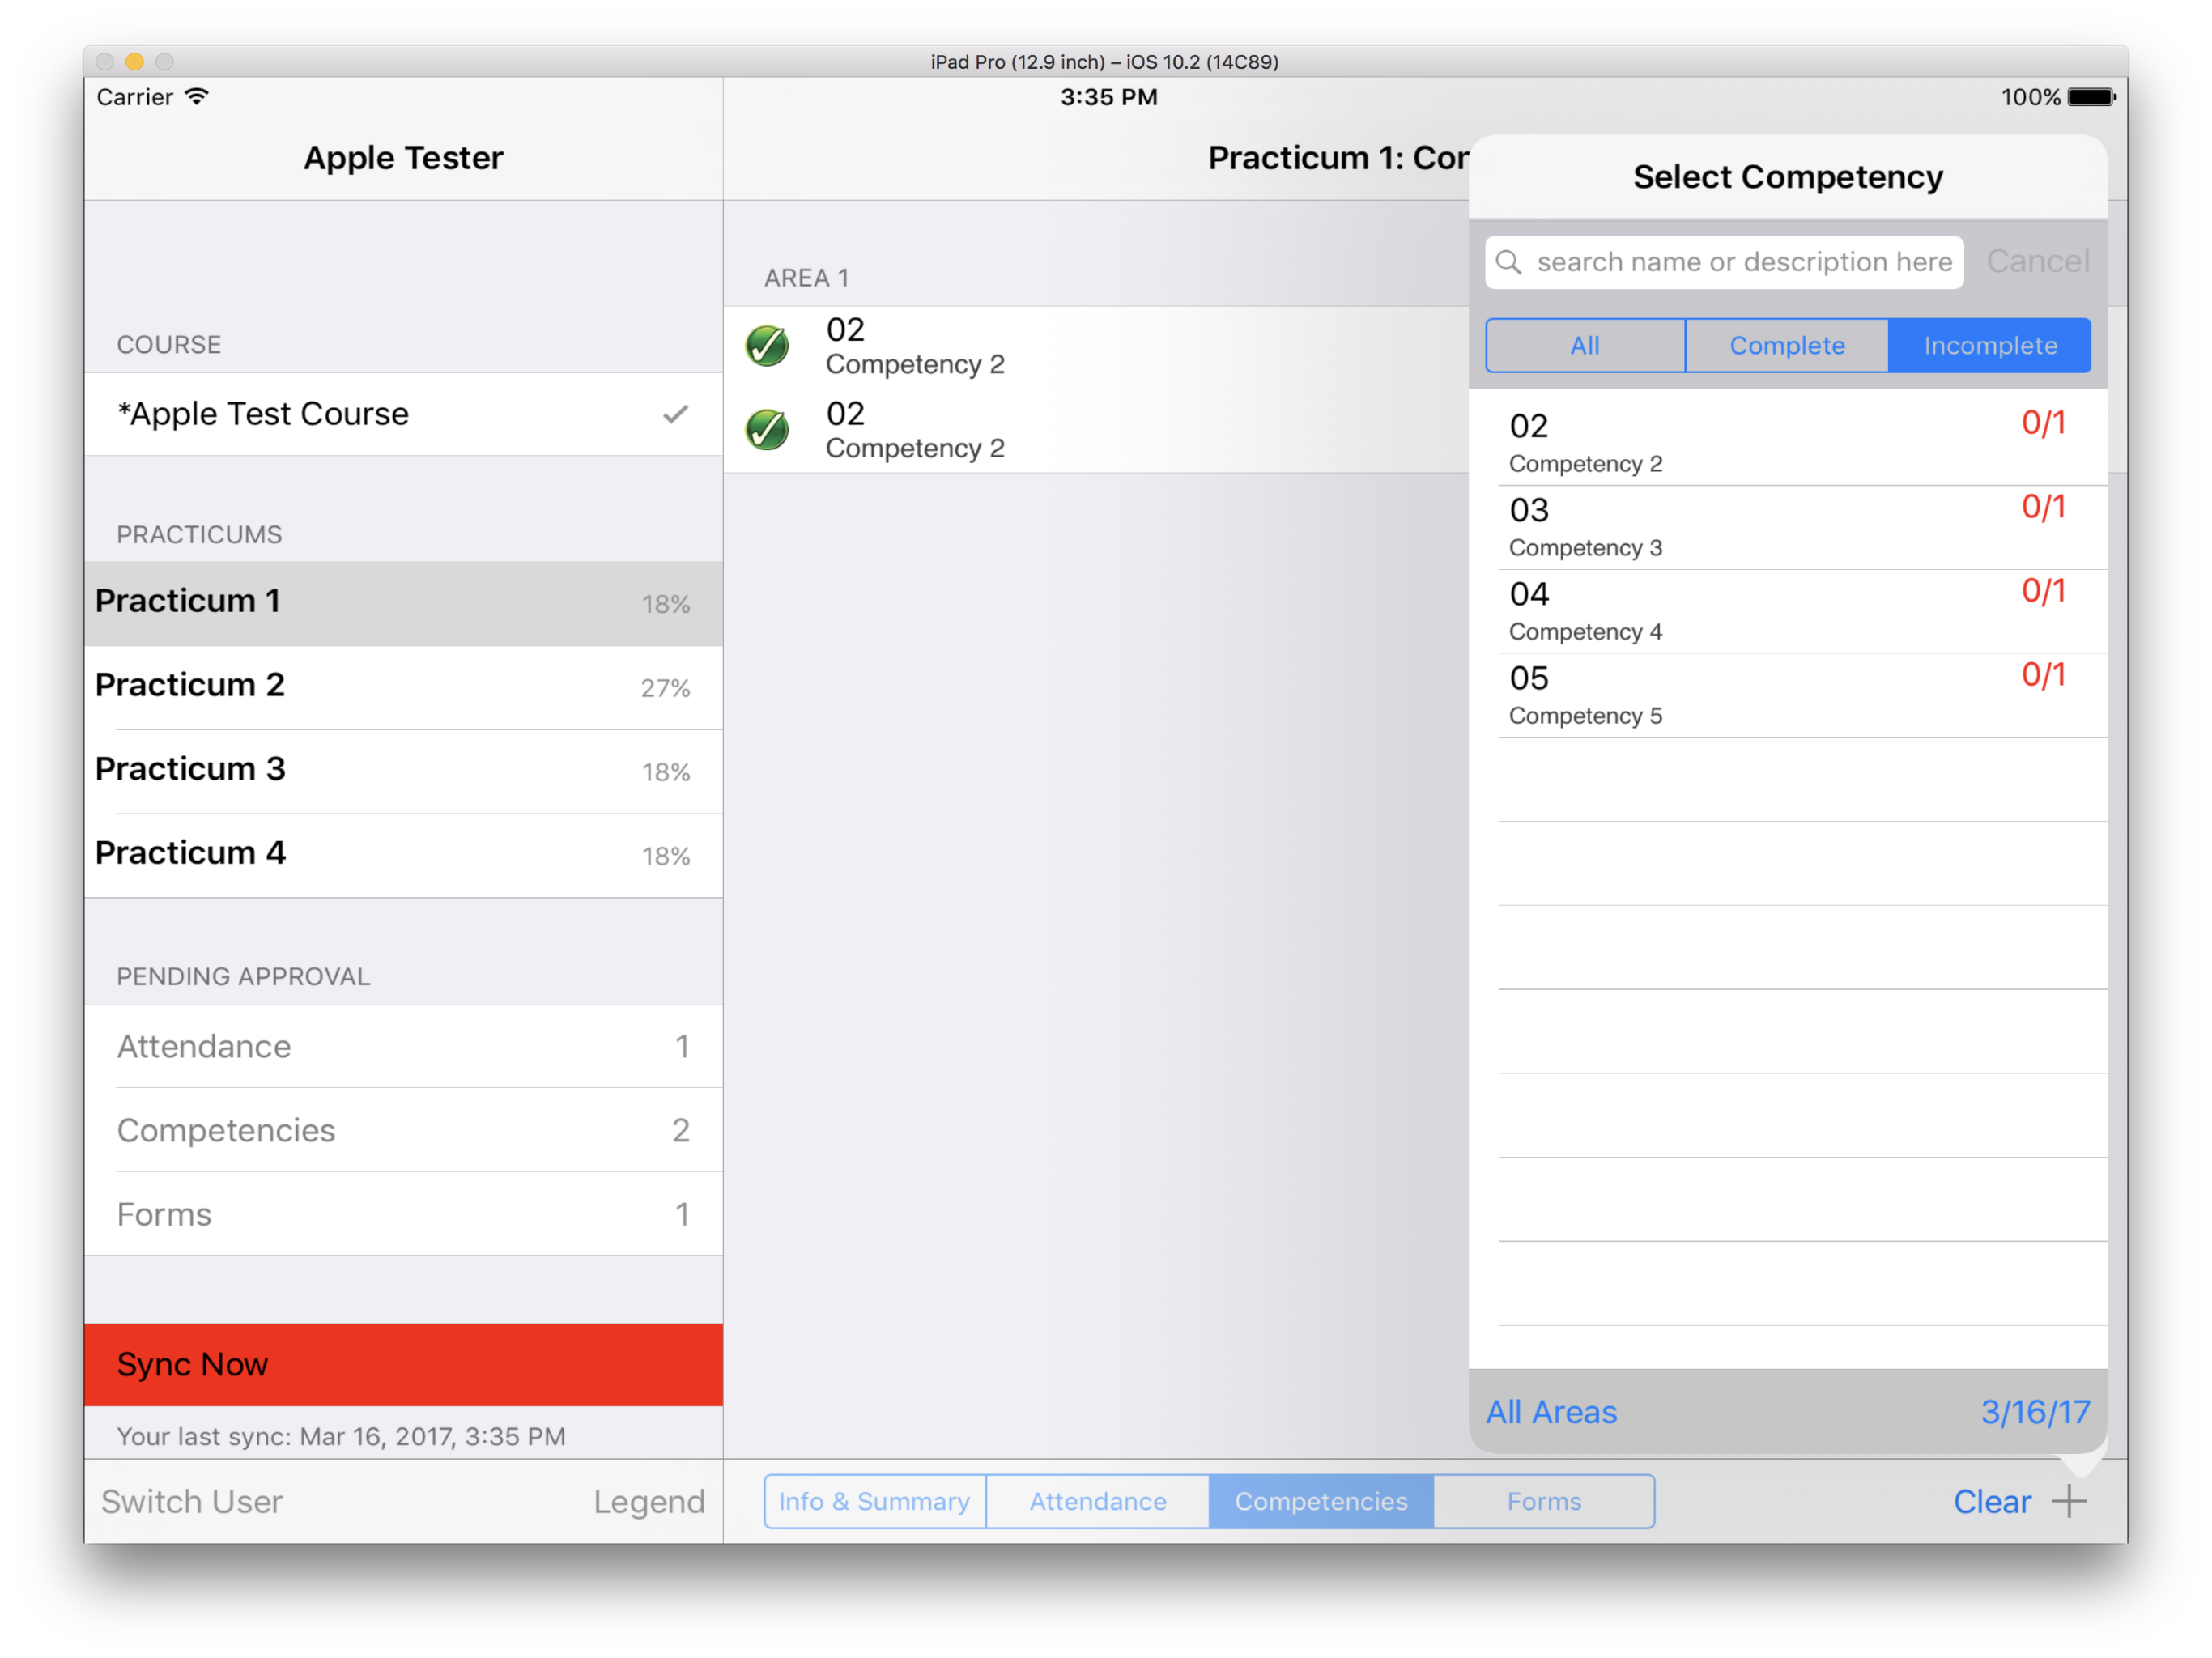Image resolution: width=2212 pixels, height=1658 pixels.
Task: Open pending Attendance approvals
Action: click(404, 1046)
